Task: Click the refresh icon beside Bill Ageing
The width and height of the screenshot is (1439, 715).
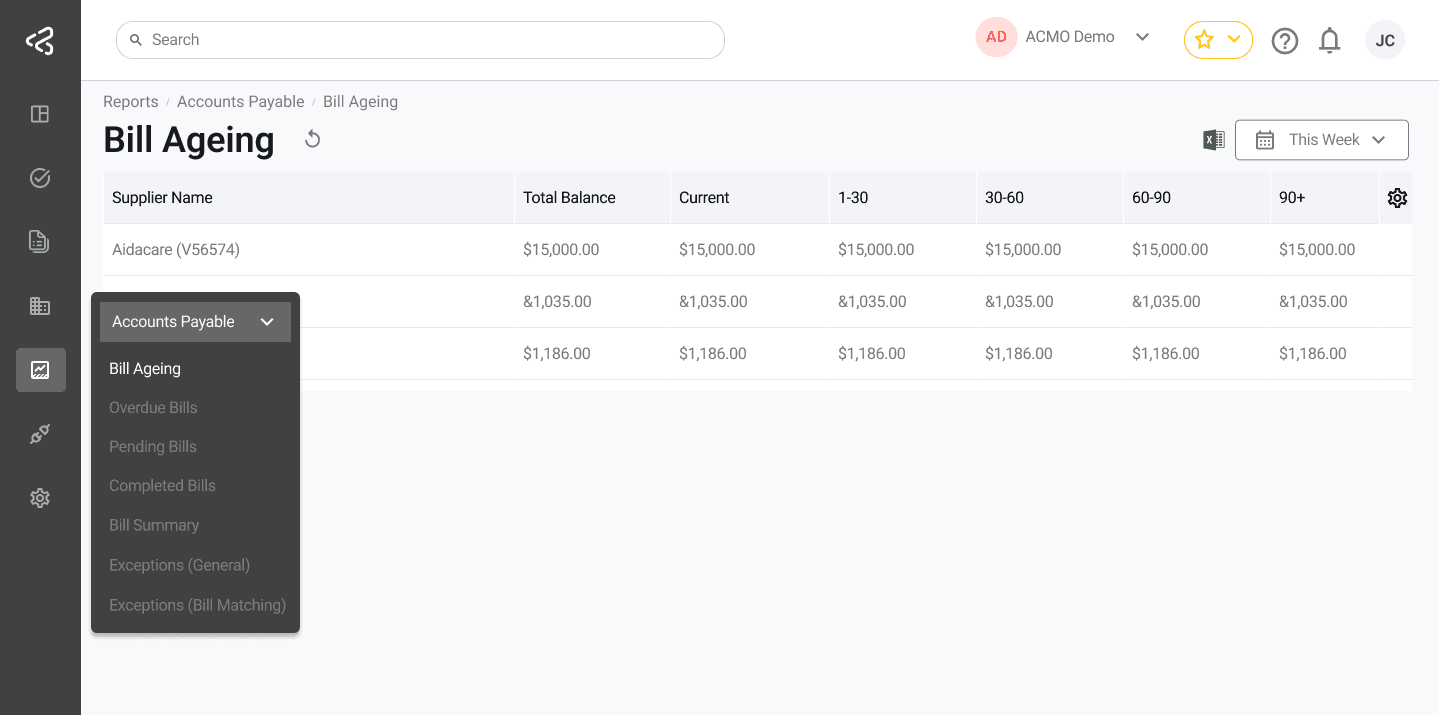Action: 313,139
